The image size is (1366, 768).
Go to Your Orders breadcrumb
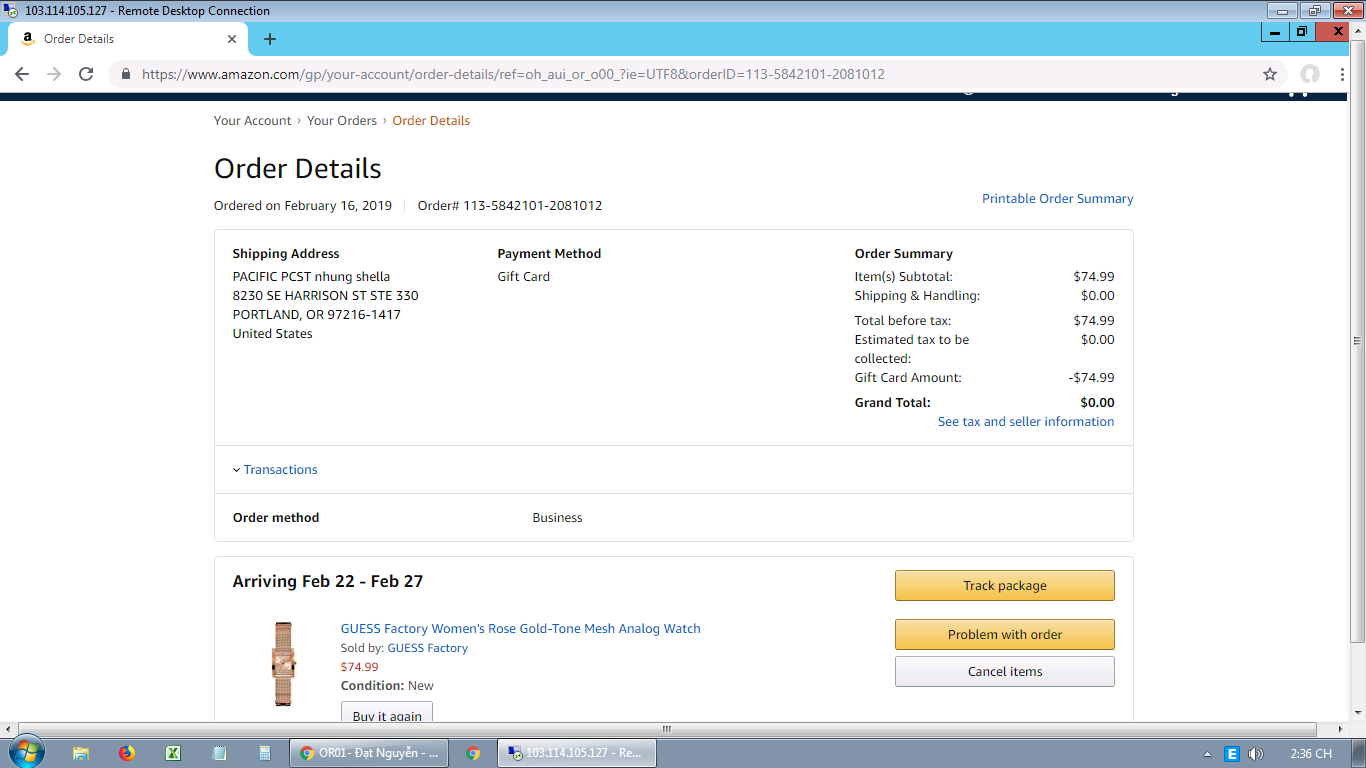pyautogui.click(x=341, y=121)
